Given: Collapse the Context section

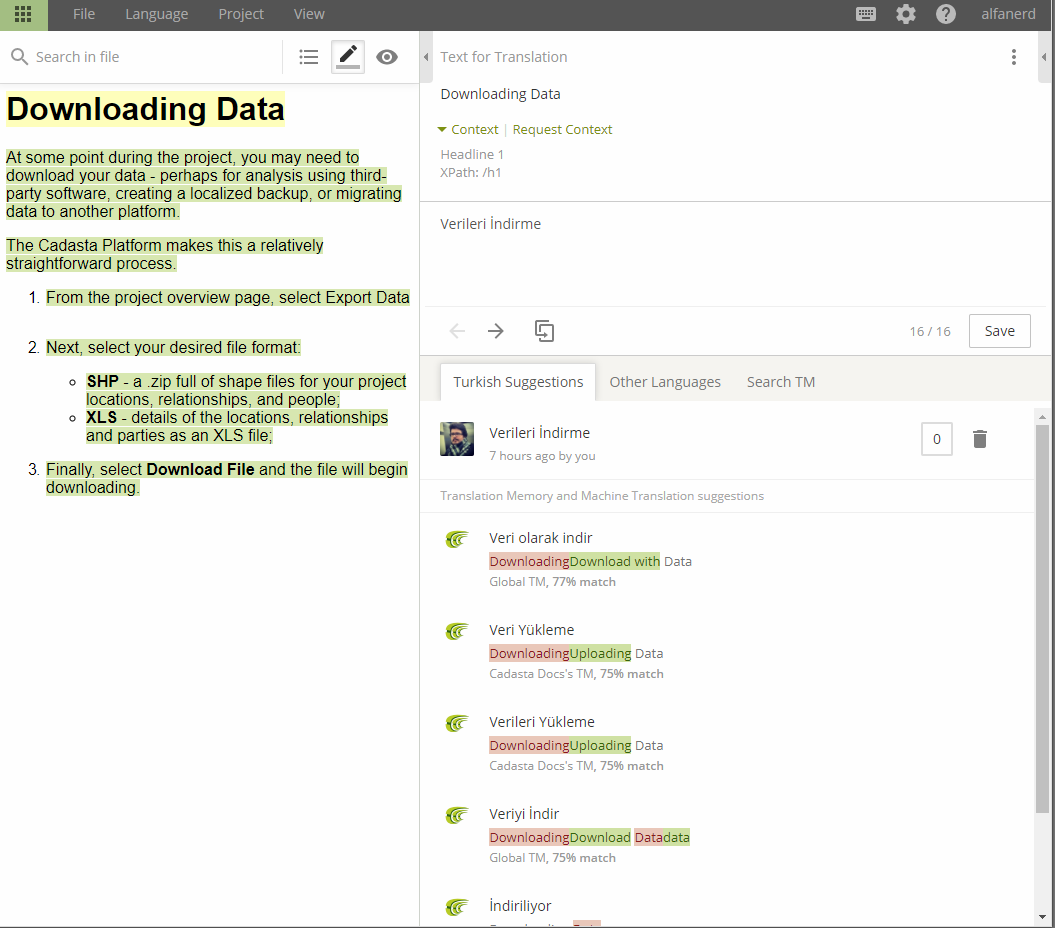Looking at the screenshot, I should 467,129.
